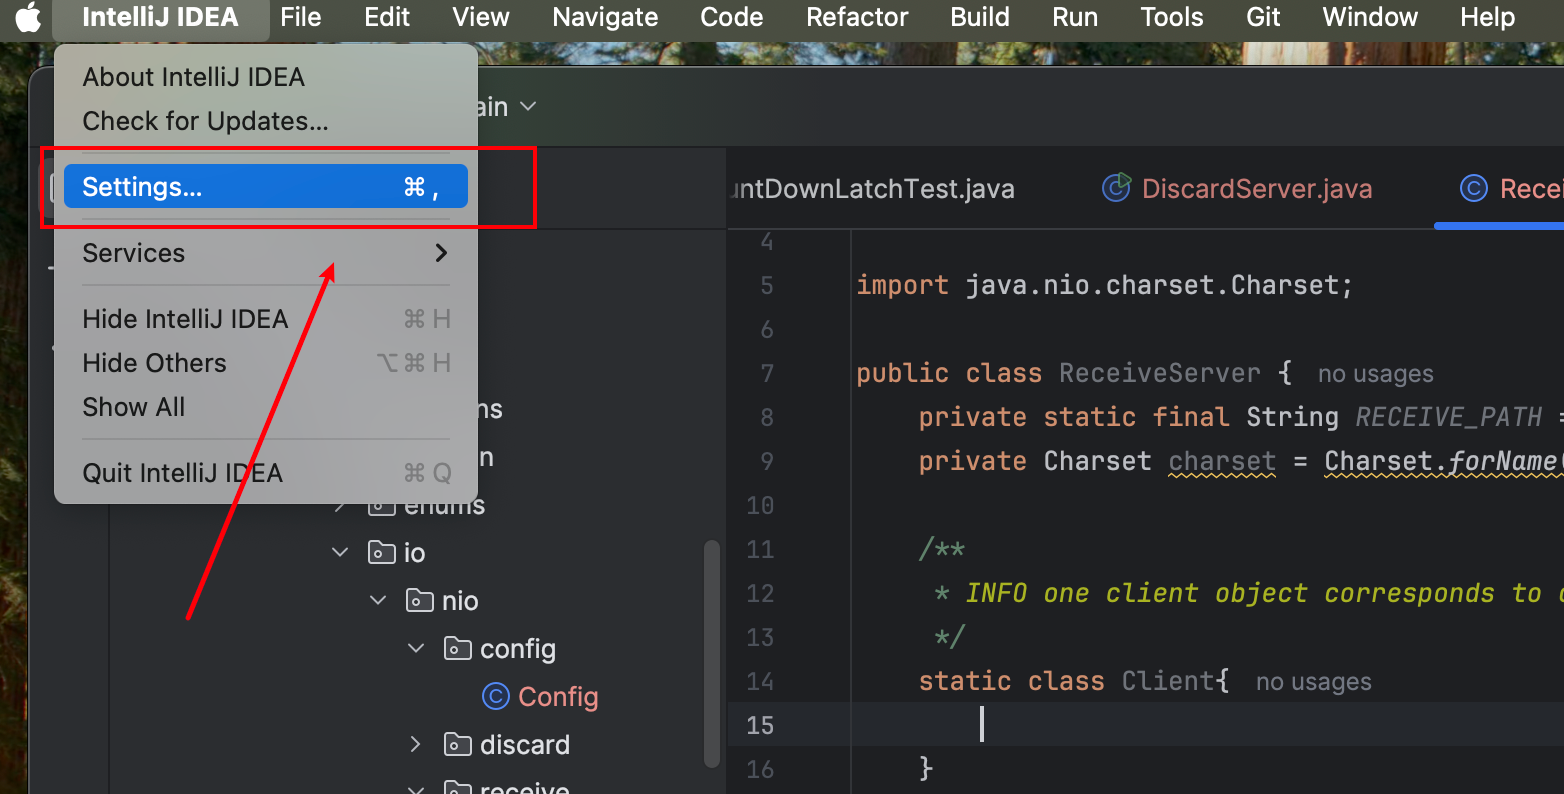
Task: Open the File menu
Action: 301,17
